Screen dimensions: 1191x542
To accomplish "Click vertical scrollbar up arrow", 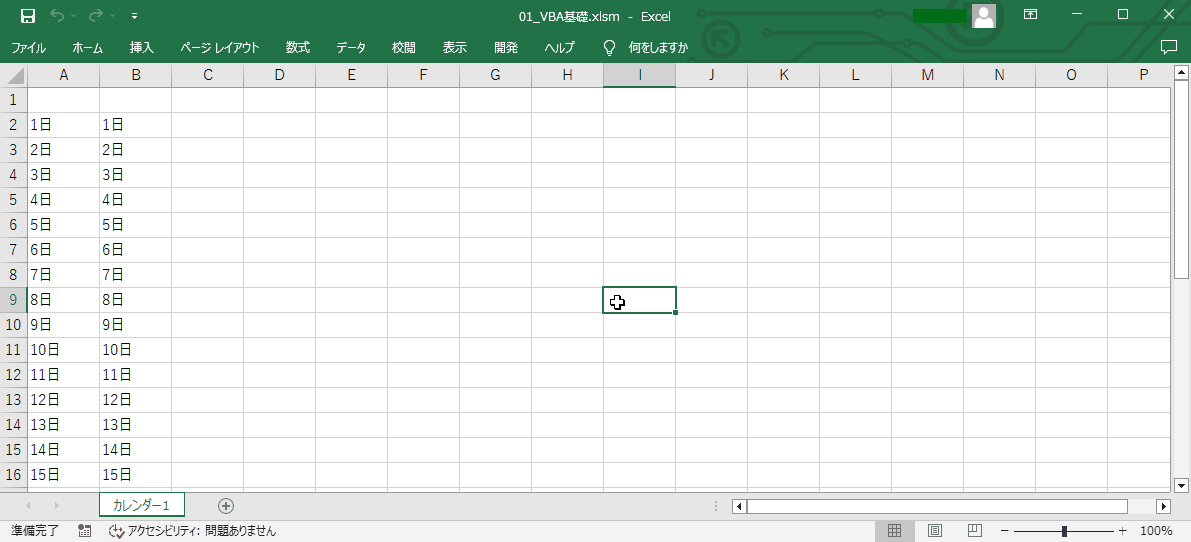I will coord(1180,73).
